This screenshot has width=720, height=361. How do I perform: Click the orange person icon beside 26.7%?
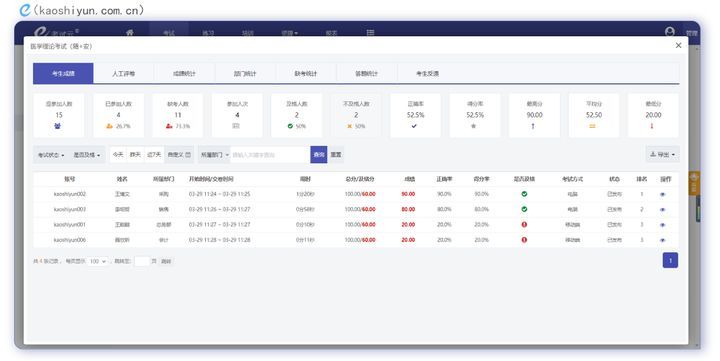[109, 126]
